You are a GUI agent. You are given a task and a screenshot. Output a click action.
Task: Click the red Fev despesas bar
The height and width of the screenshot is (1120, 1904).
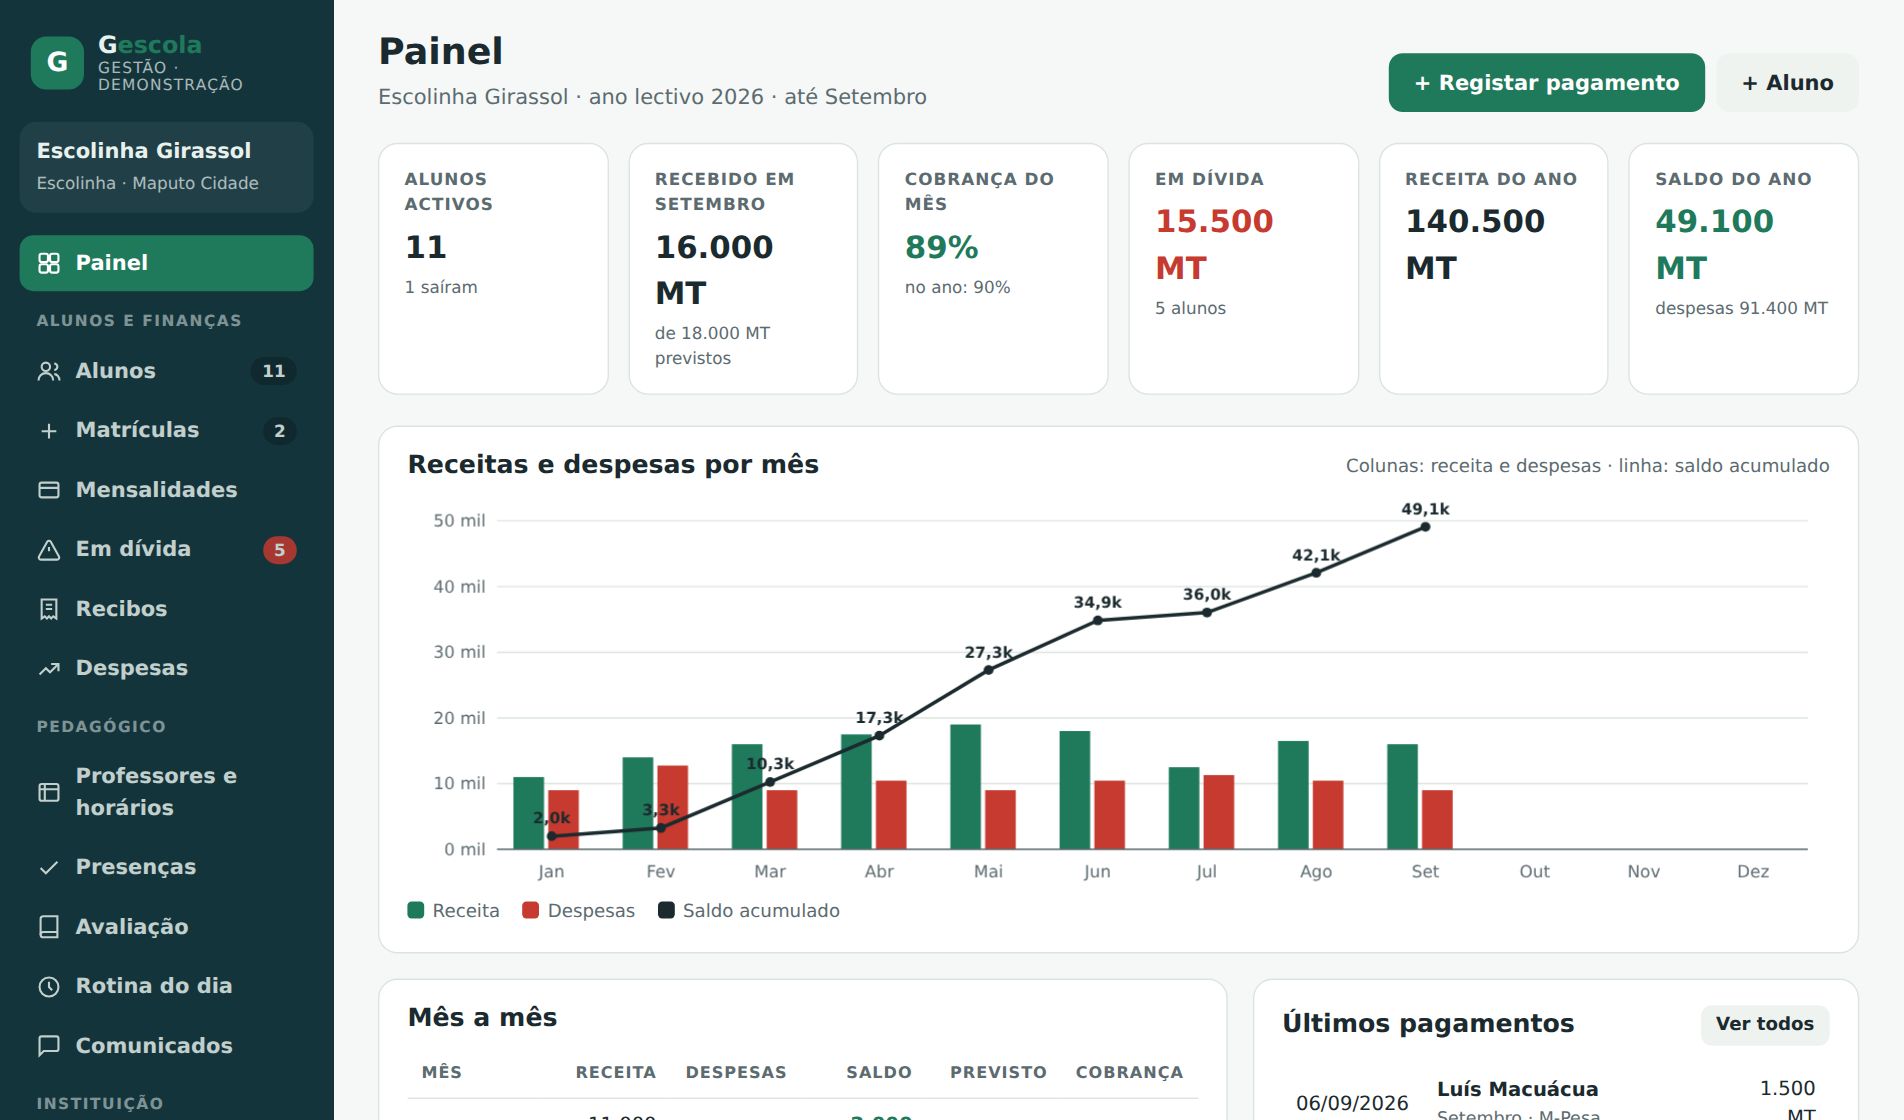pos(672,807)
